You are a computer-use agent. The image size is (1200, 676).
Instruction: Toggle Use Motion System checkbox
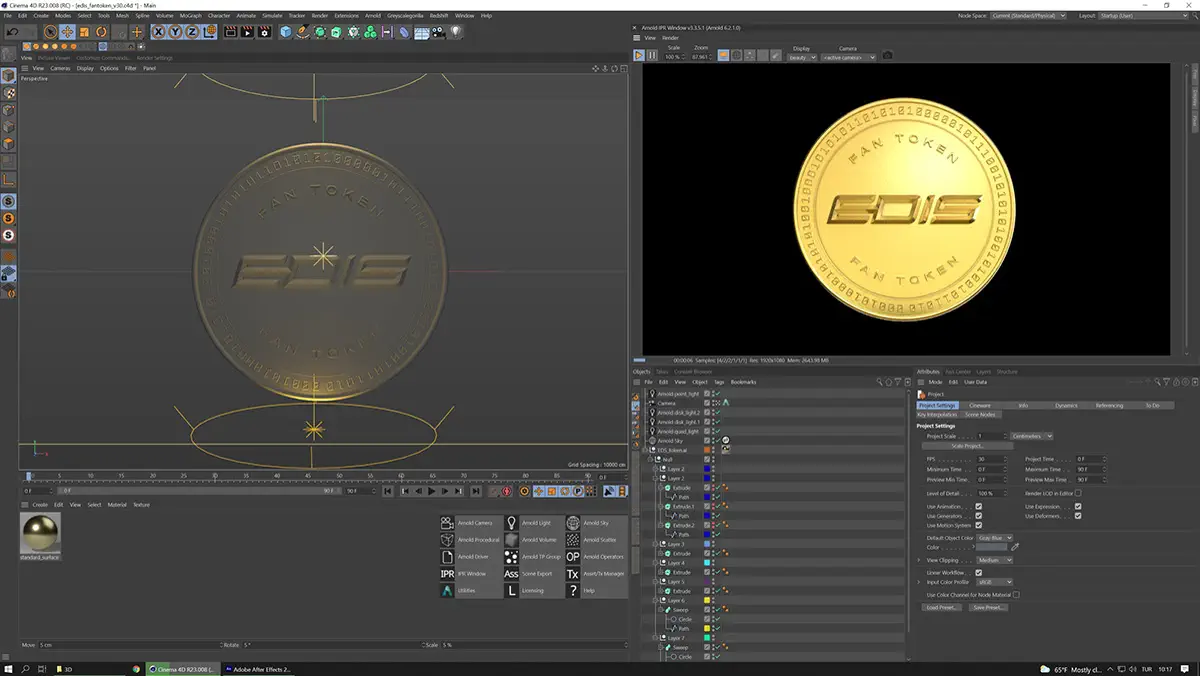978,525
